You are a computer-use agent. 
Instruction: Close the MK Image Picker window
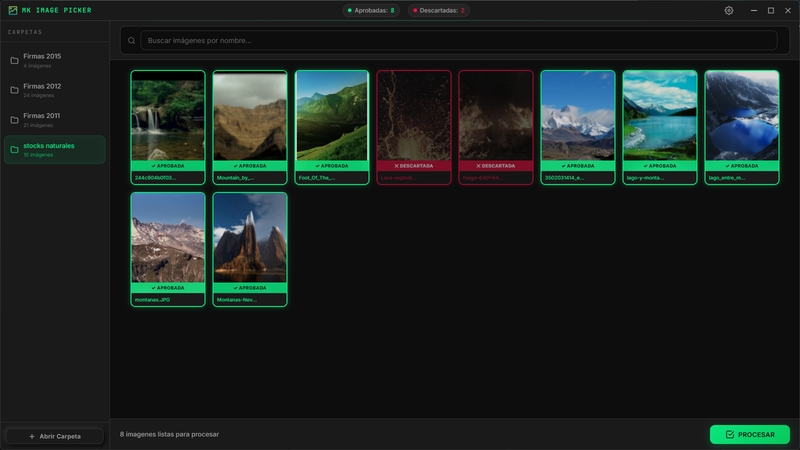pos(788,10)
